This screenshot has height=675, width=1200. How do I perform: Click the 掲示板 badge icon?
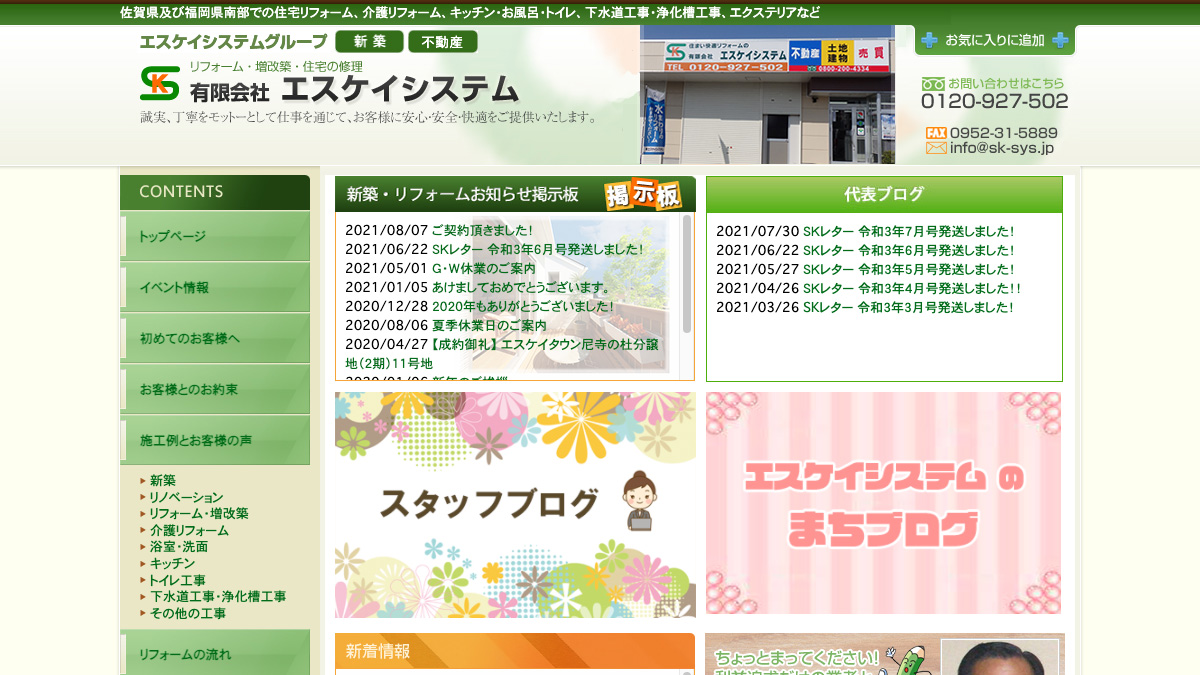(643, 194)
